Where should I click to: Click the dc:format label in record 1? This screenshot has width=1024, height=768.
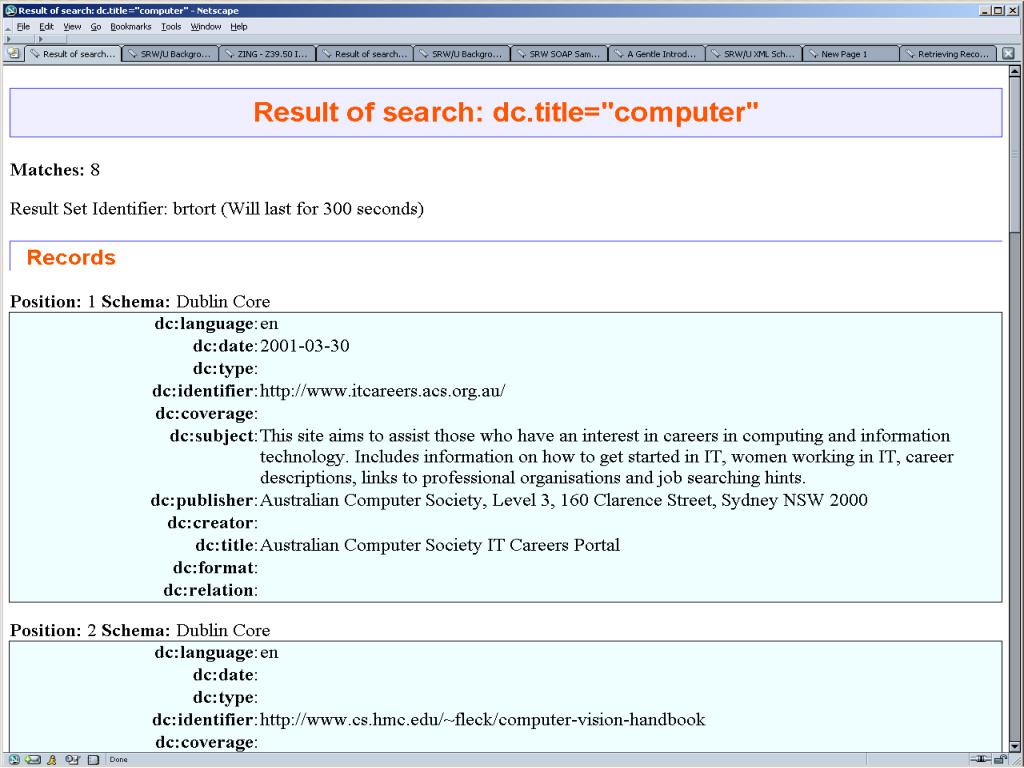[x=216, y=568]
